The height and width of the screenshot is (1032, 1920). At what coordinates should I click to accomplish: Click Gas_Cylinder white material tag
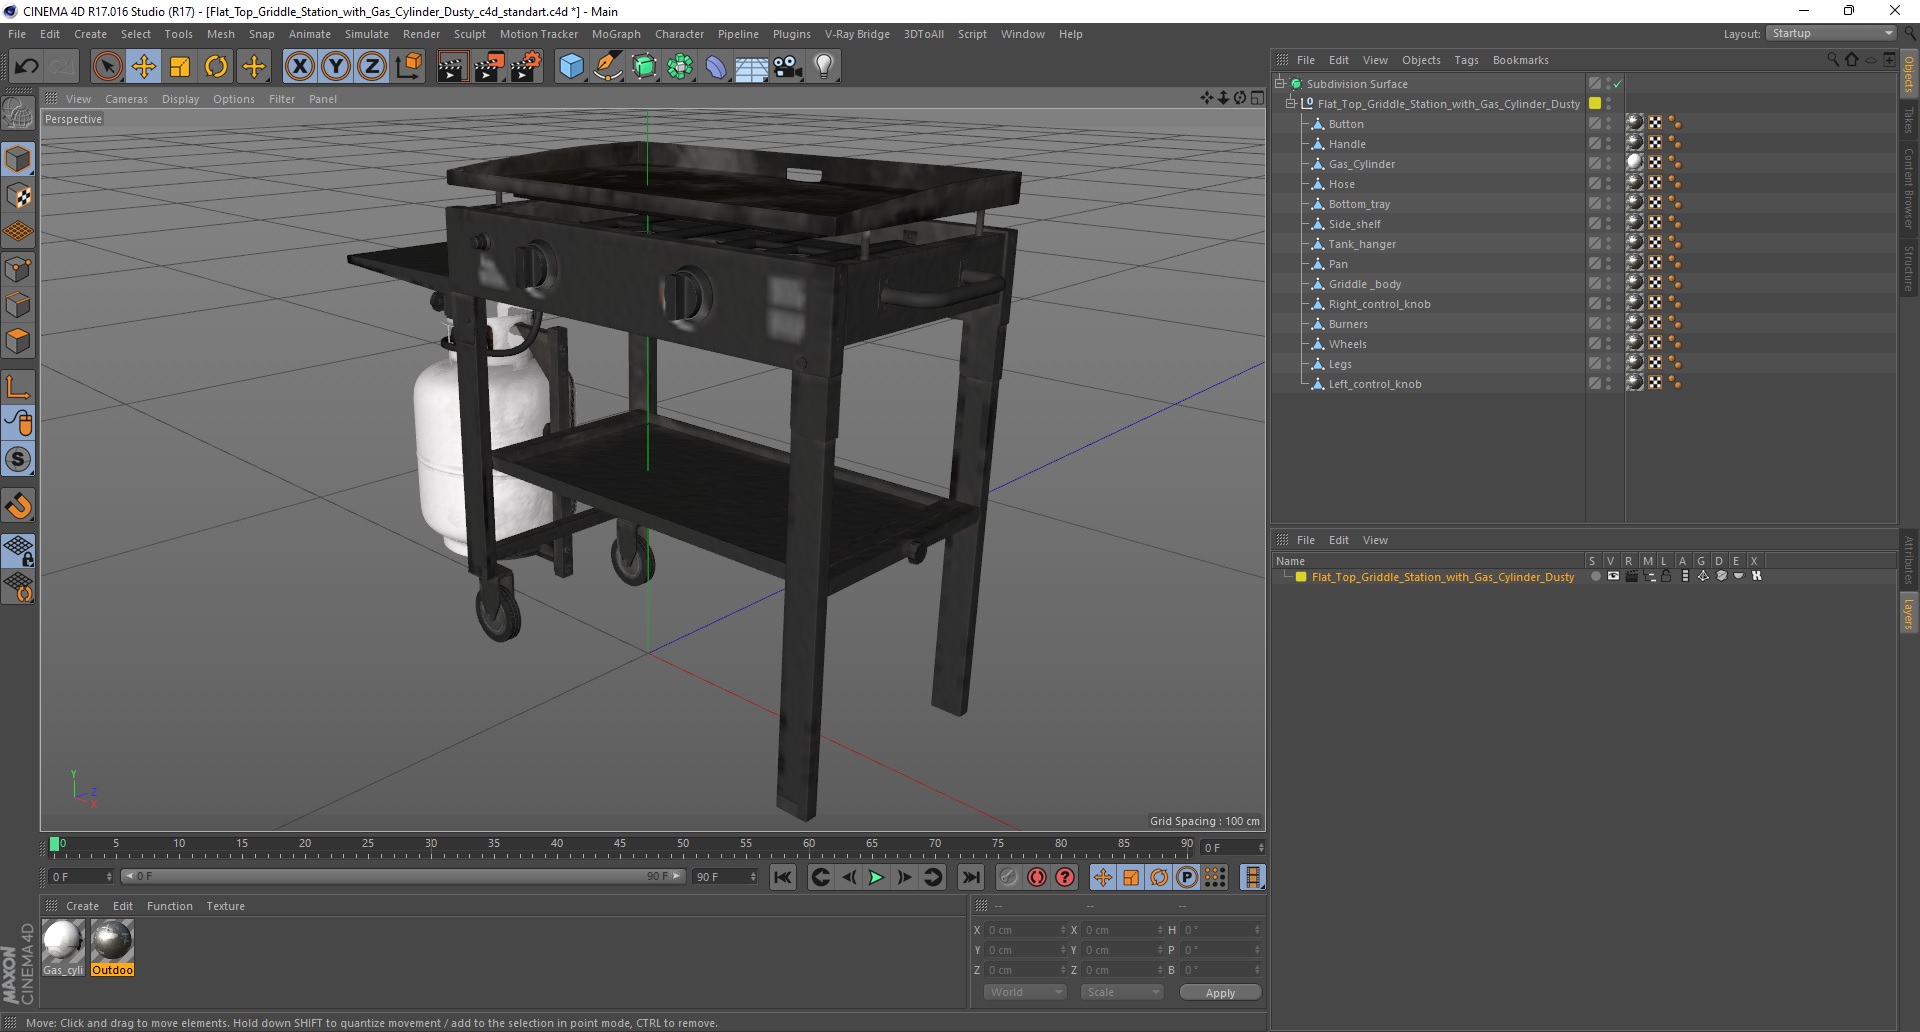click(x=1635, y=163)
